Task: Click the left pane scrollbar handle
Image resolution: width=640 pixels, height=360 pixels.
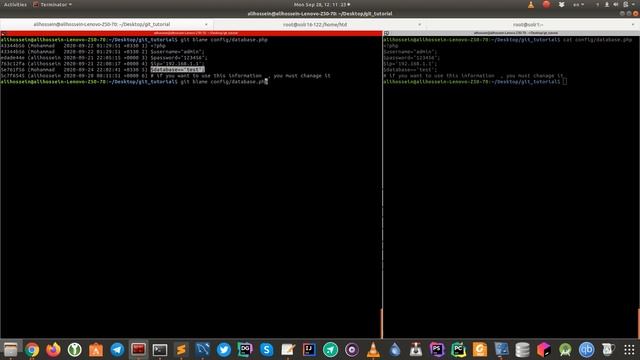Action: [382, 324]
